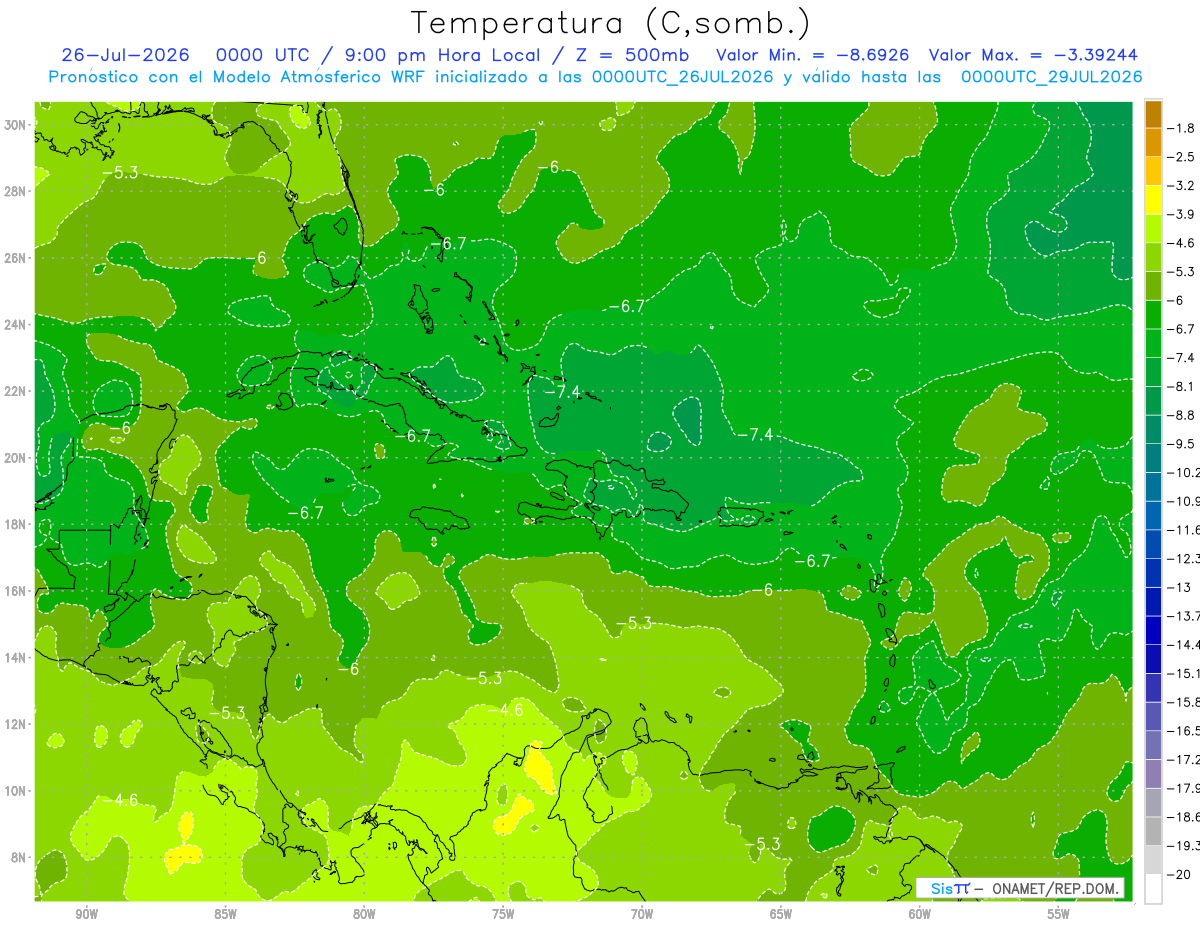Click the 16N latitude axis label
This screenshot has width=1200, height=927.
(17, 591)
